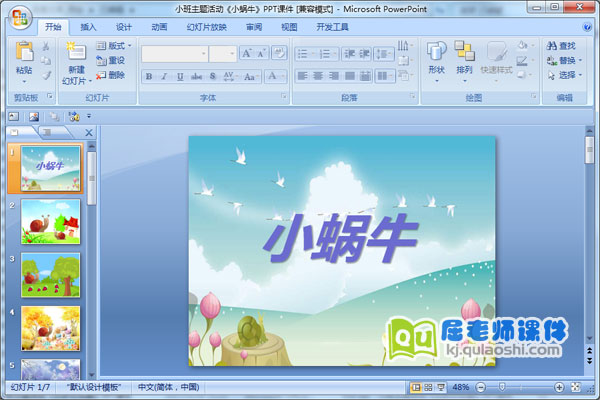This screenshot has width=600, height=400.
Task: Click the New Slide icon
Action: coord(76,51)
